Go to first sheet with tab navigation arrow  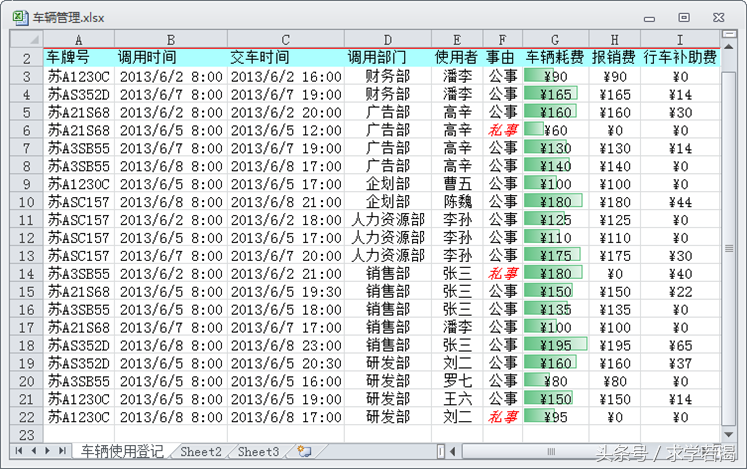(19, 451)
